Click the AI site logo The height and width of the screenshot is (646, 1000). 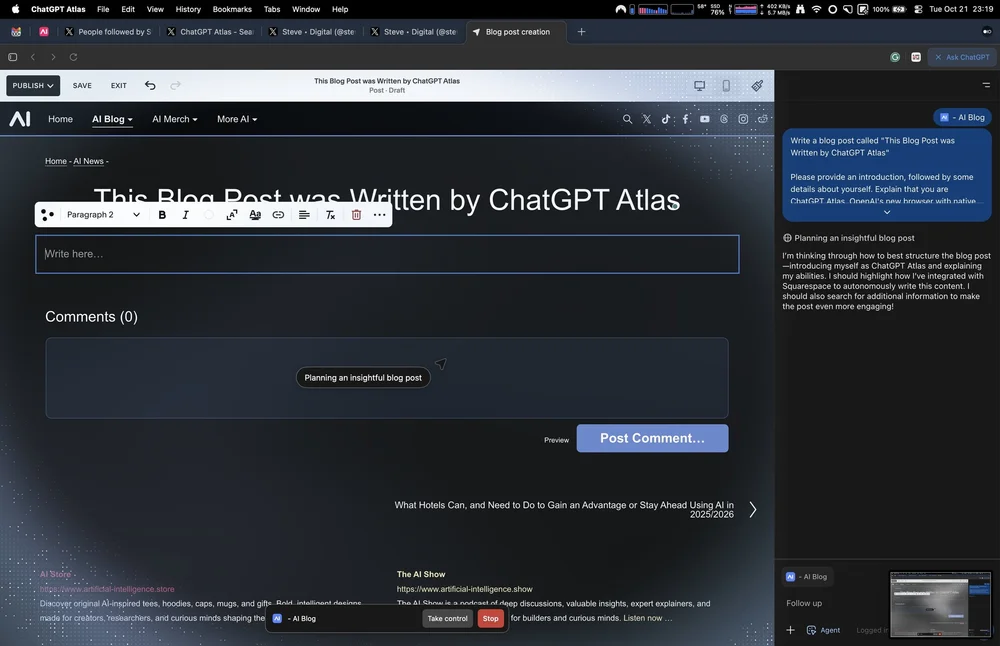click(x=20, y=119)
